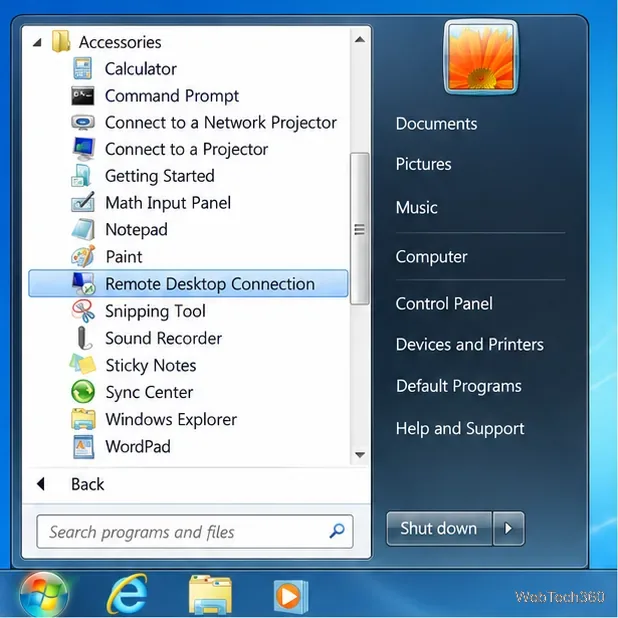The image size is (618, 618).
Task: Click the Paint palette icon
Action: click(x=83, y=256)
